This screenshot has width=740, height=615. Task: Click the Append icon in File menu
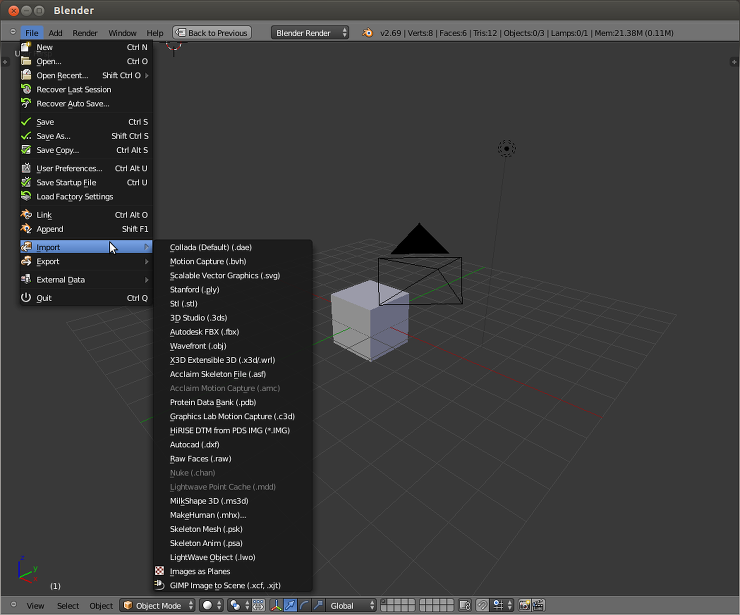[x=26, y=229]
